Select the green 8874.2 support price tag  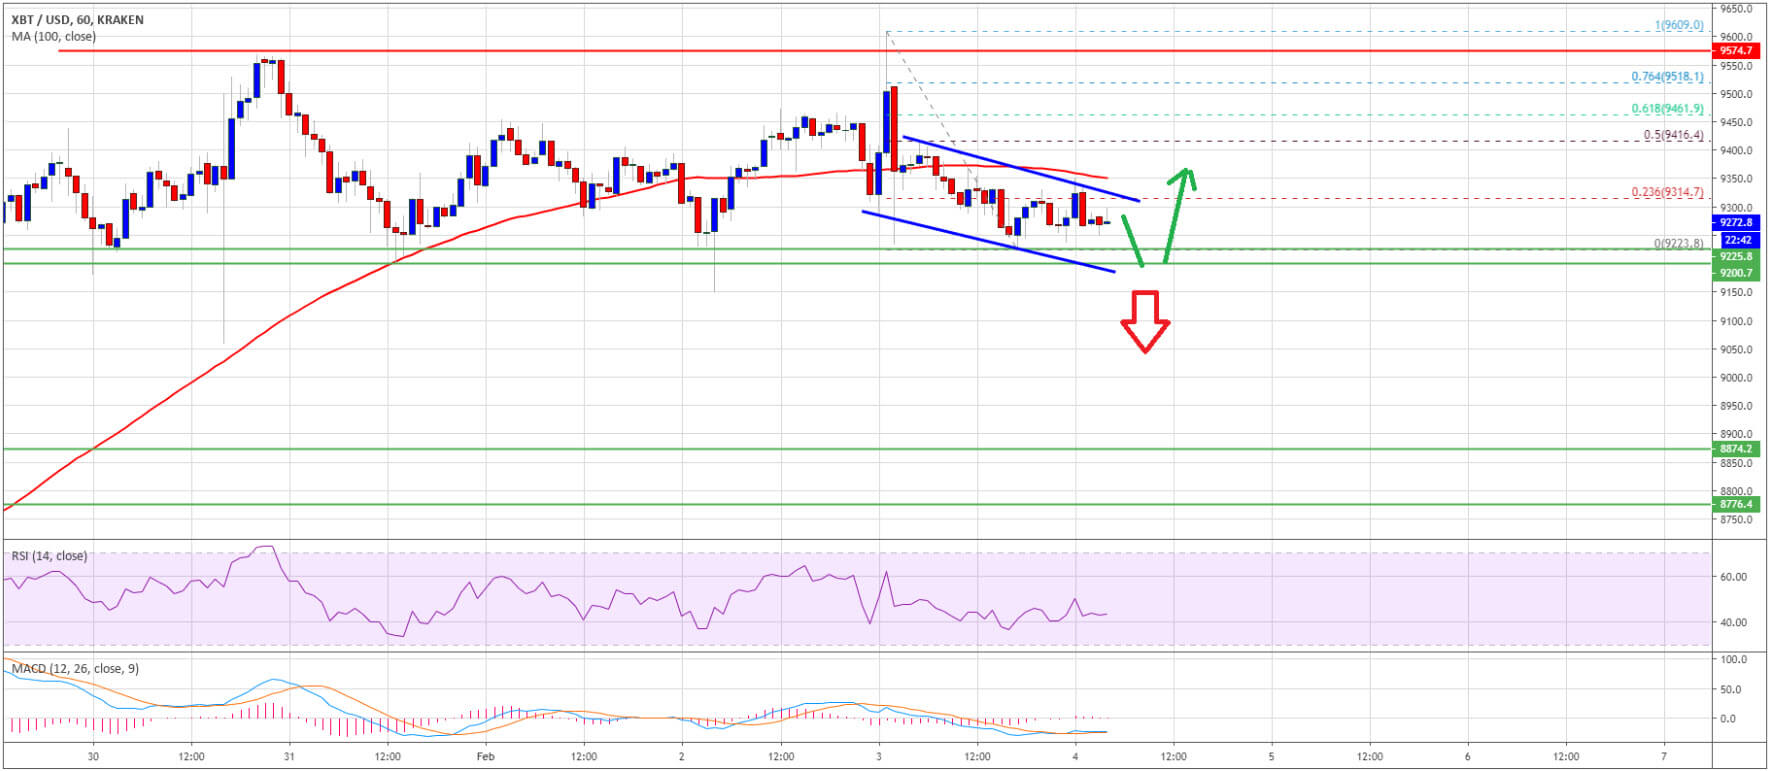1736,449
